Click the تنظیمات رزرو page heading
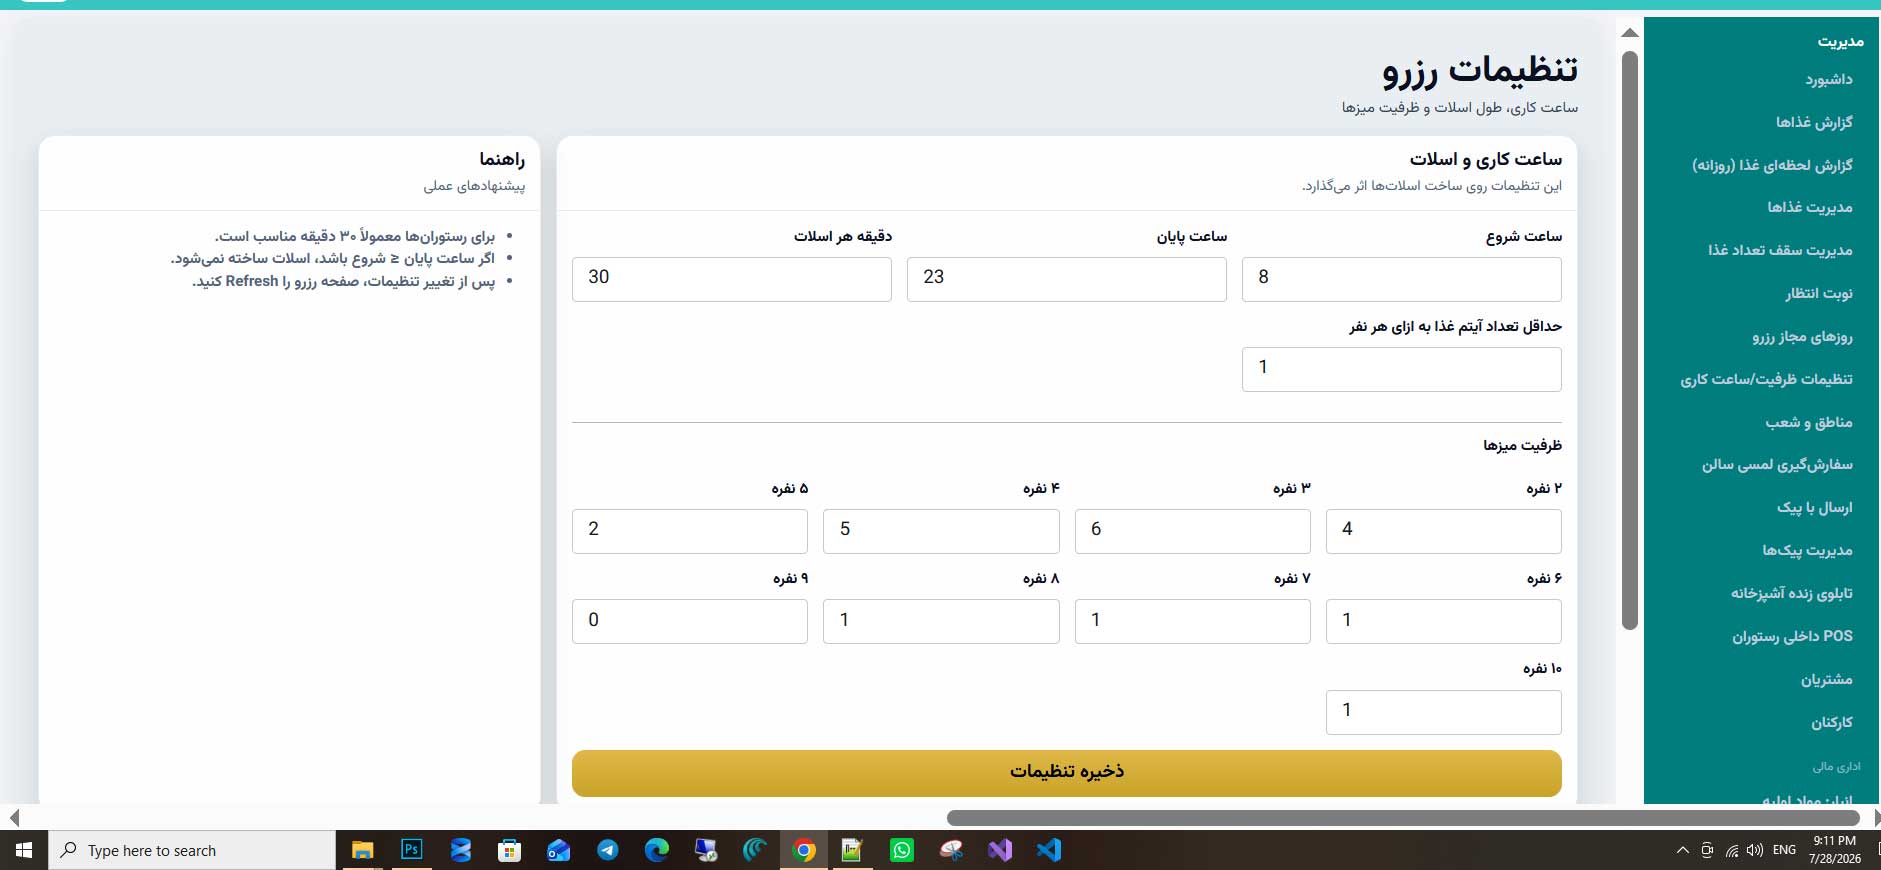The image size is (1881, 870). [1480, 69]
